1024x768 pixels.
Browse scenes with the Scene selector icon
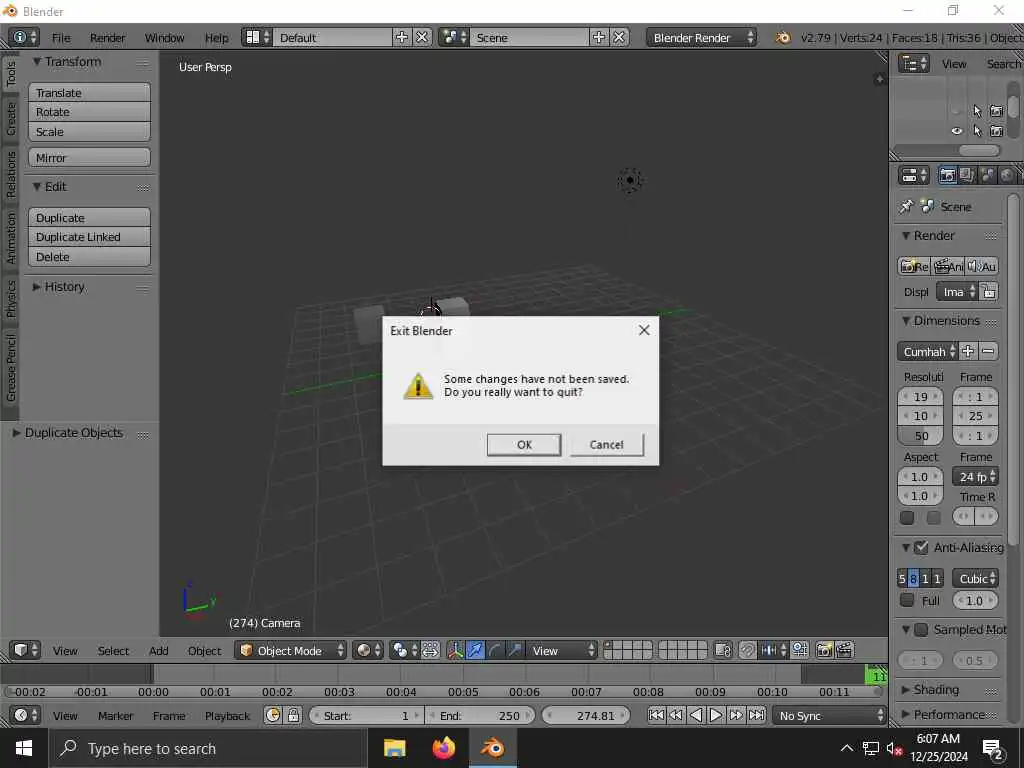coord(454,37)
